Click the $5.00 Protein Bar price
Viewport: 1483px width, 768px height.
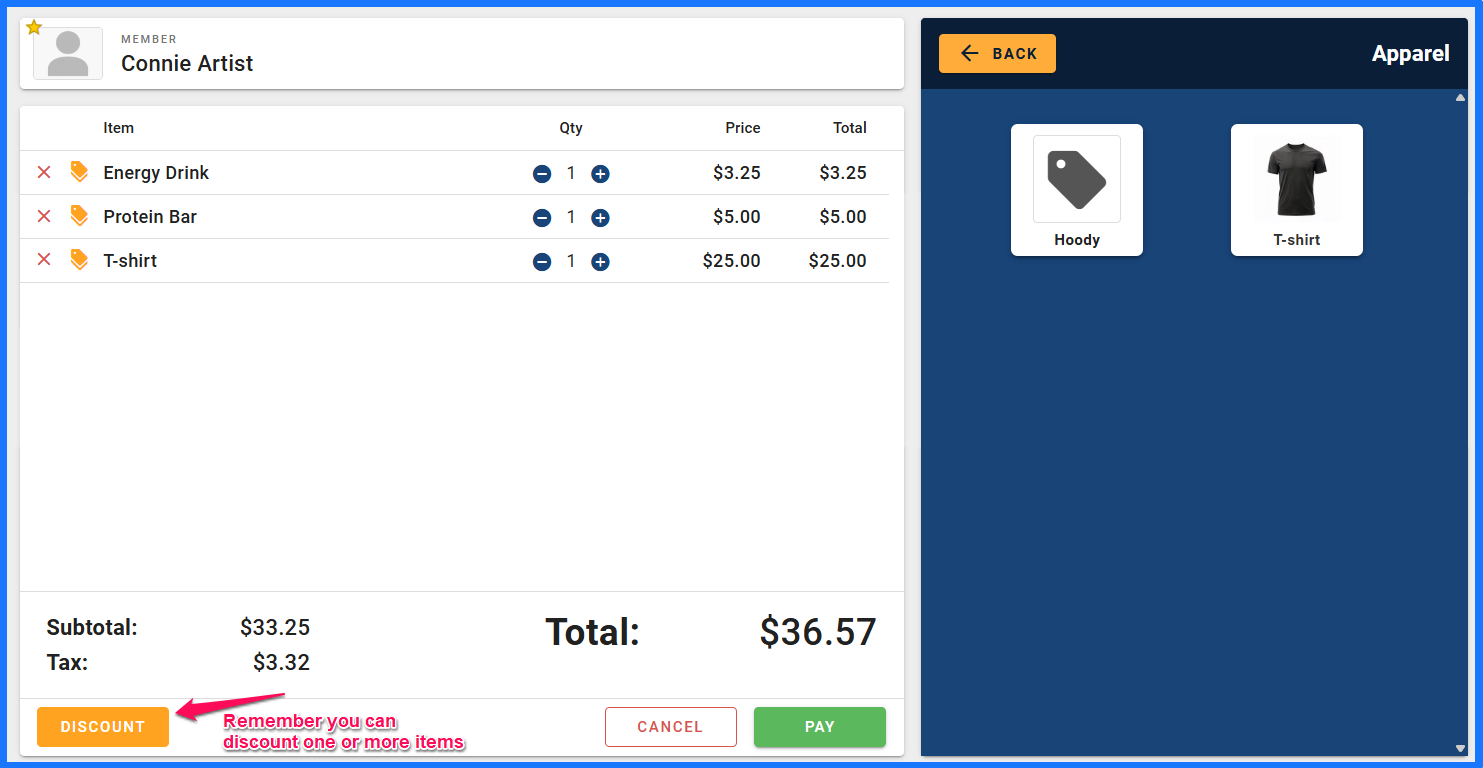coord(737,217)
